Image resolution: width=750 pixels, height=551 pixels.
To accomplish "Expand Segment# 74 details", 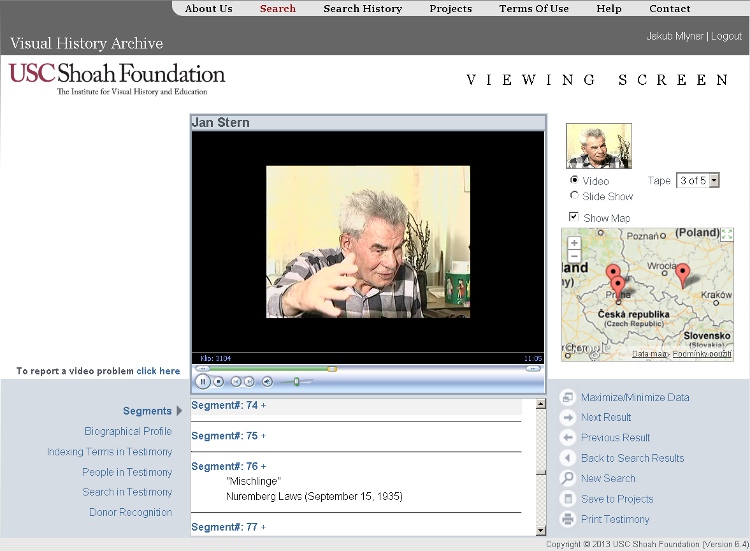I will tap(264, 405).
